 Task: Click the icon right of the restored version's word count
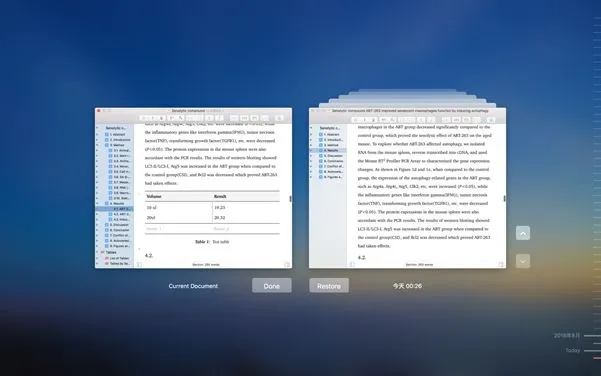coord(501,264)
